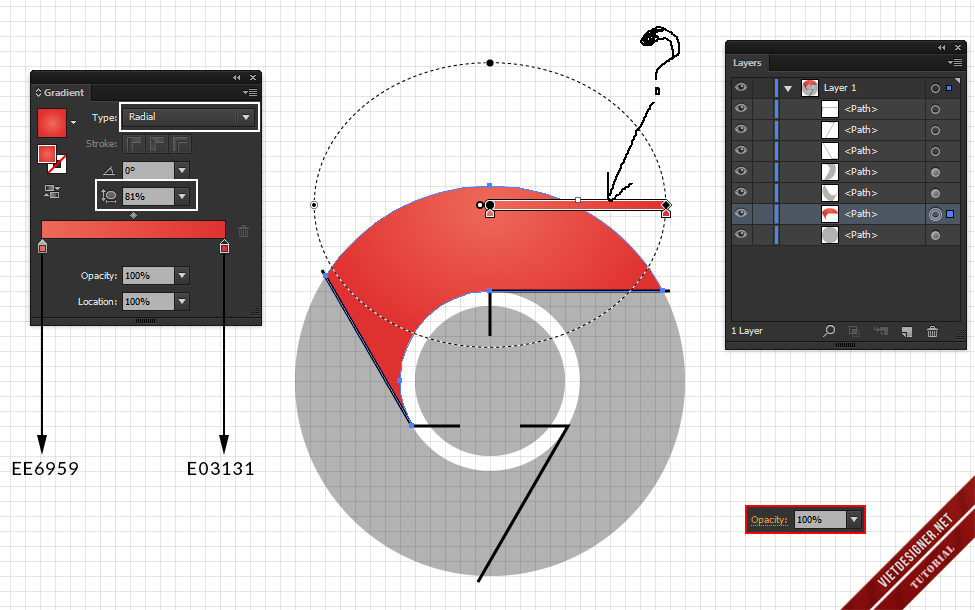
Task: Open the angle value dropdown arrow
Action: (182, 170)
